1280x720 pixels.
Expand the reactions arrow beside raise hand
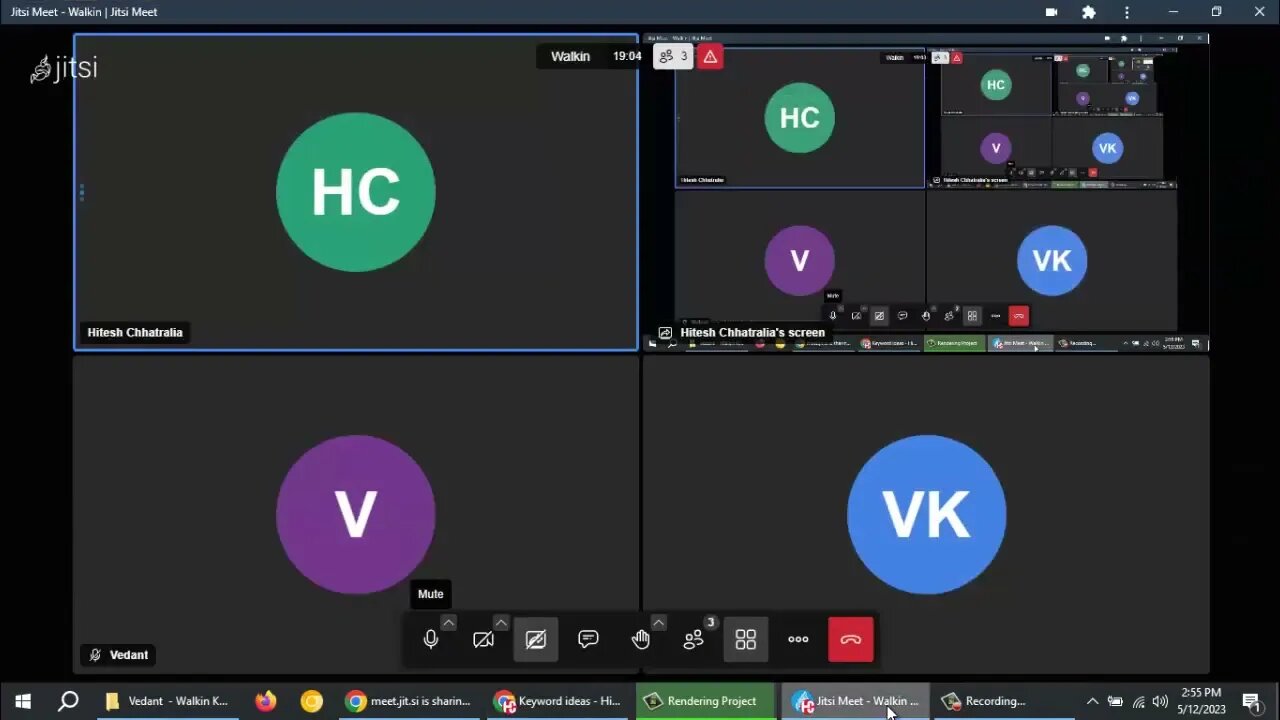pyautogui.click(x=659, y=622)
